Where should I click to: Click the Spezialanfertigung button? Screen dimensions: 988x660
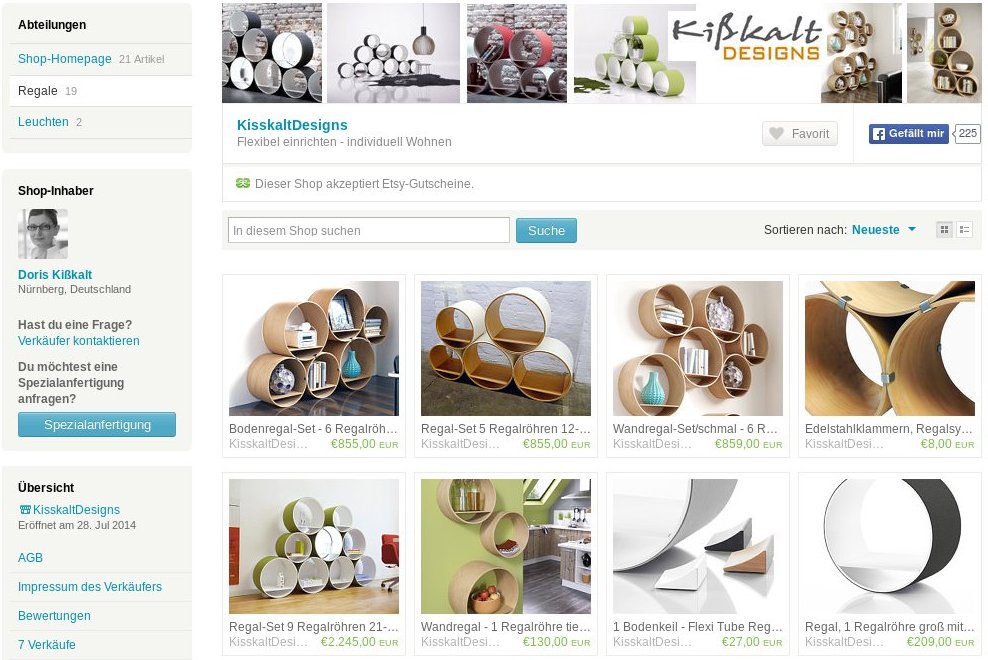point(97,425)
